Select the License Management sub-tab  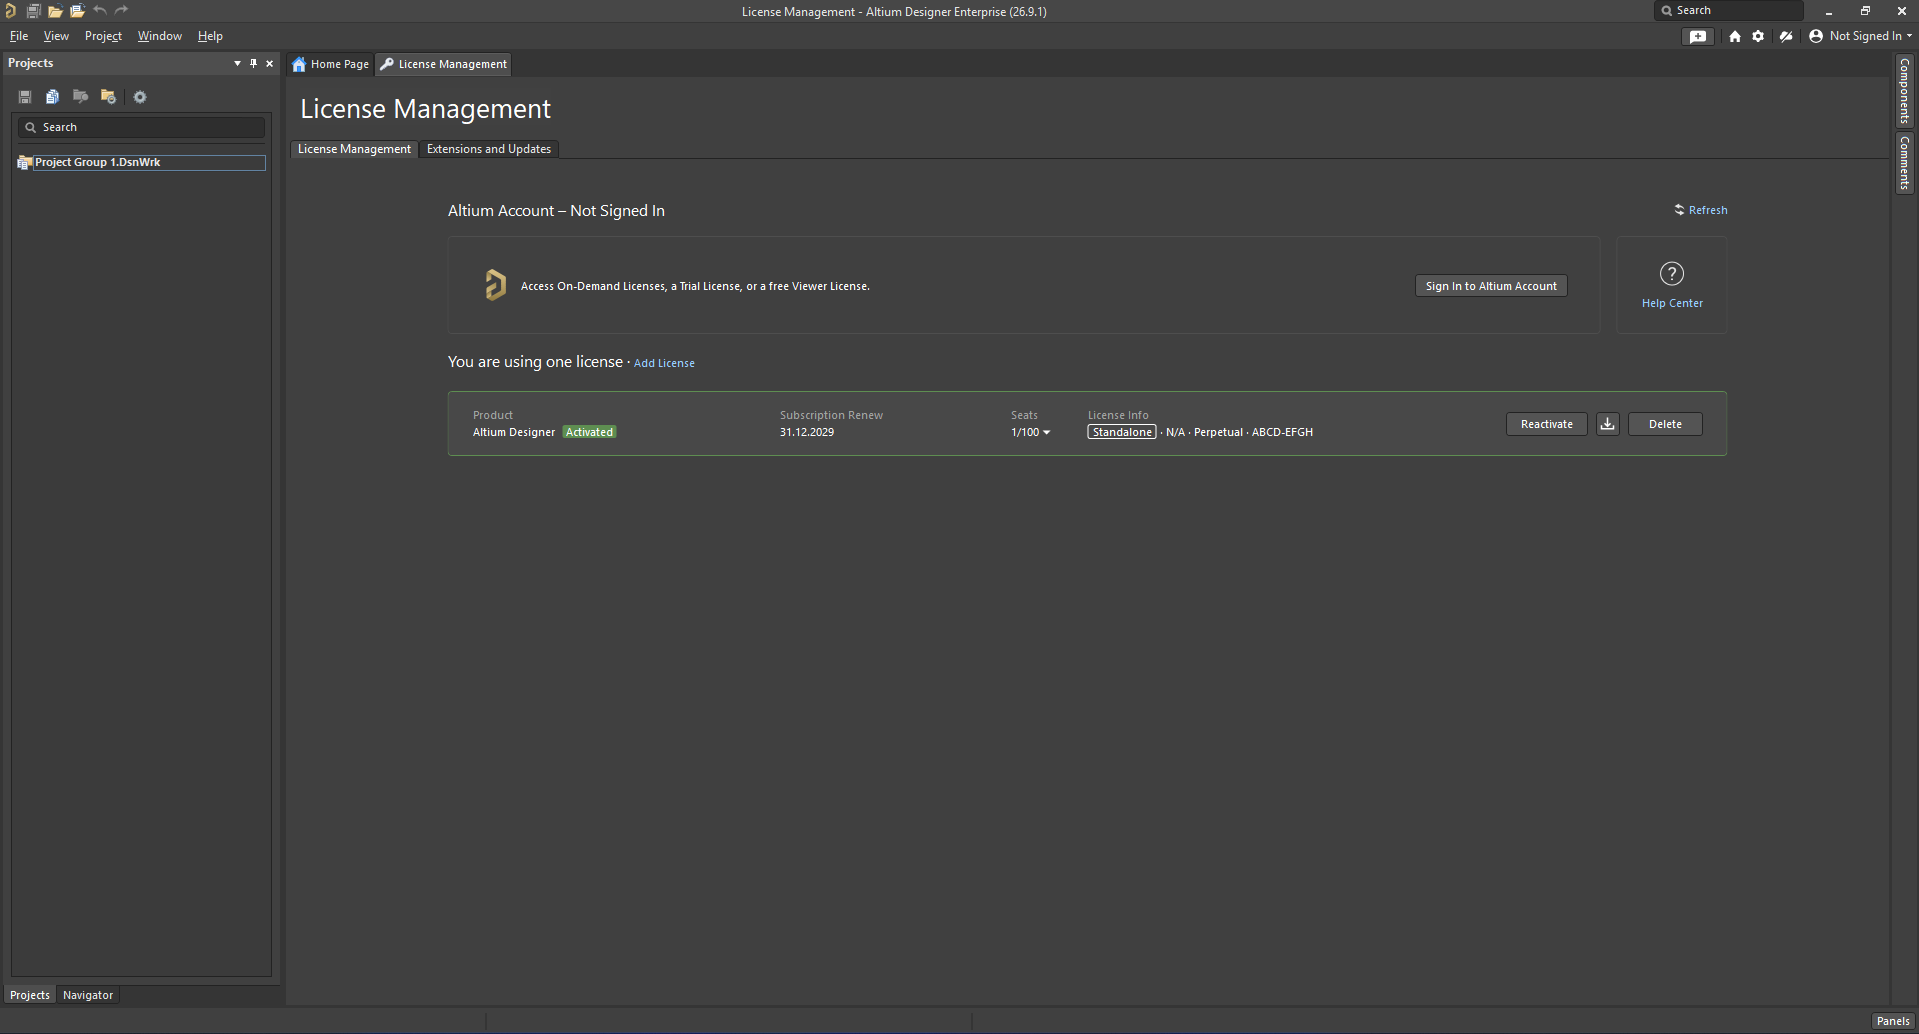pyautogui.click(x=354, y=149)
